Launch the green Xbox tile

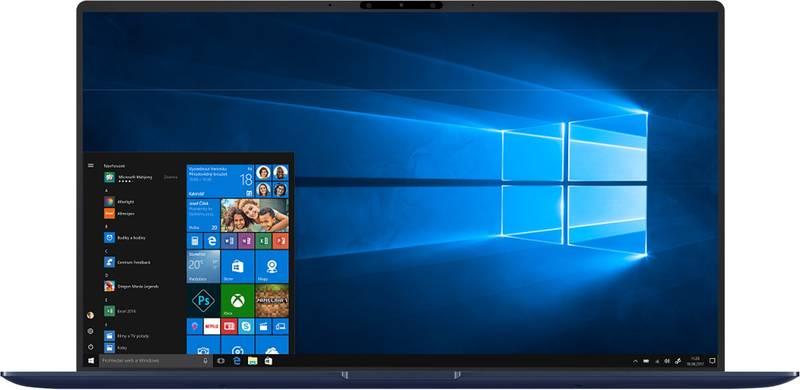tap(237, 301)
